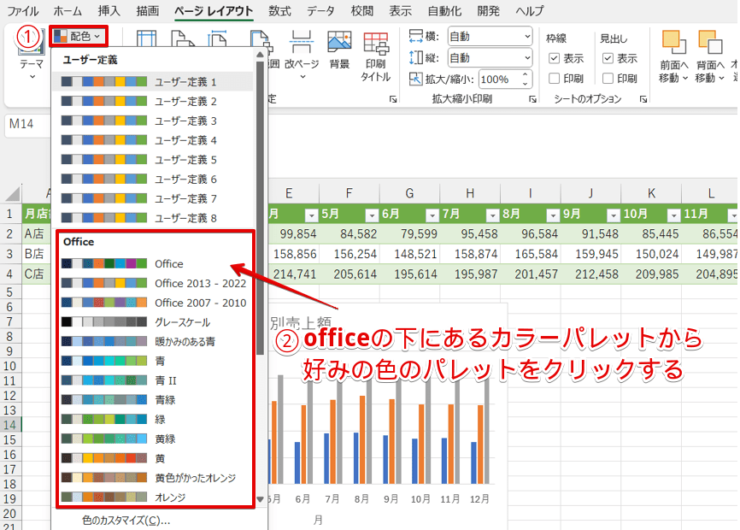Open the ファイル (File) menu tab
This screenshot has height=530, width=740.
click(23, 11)
